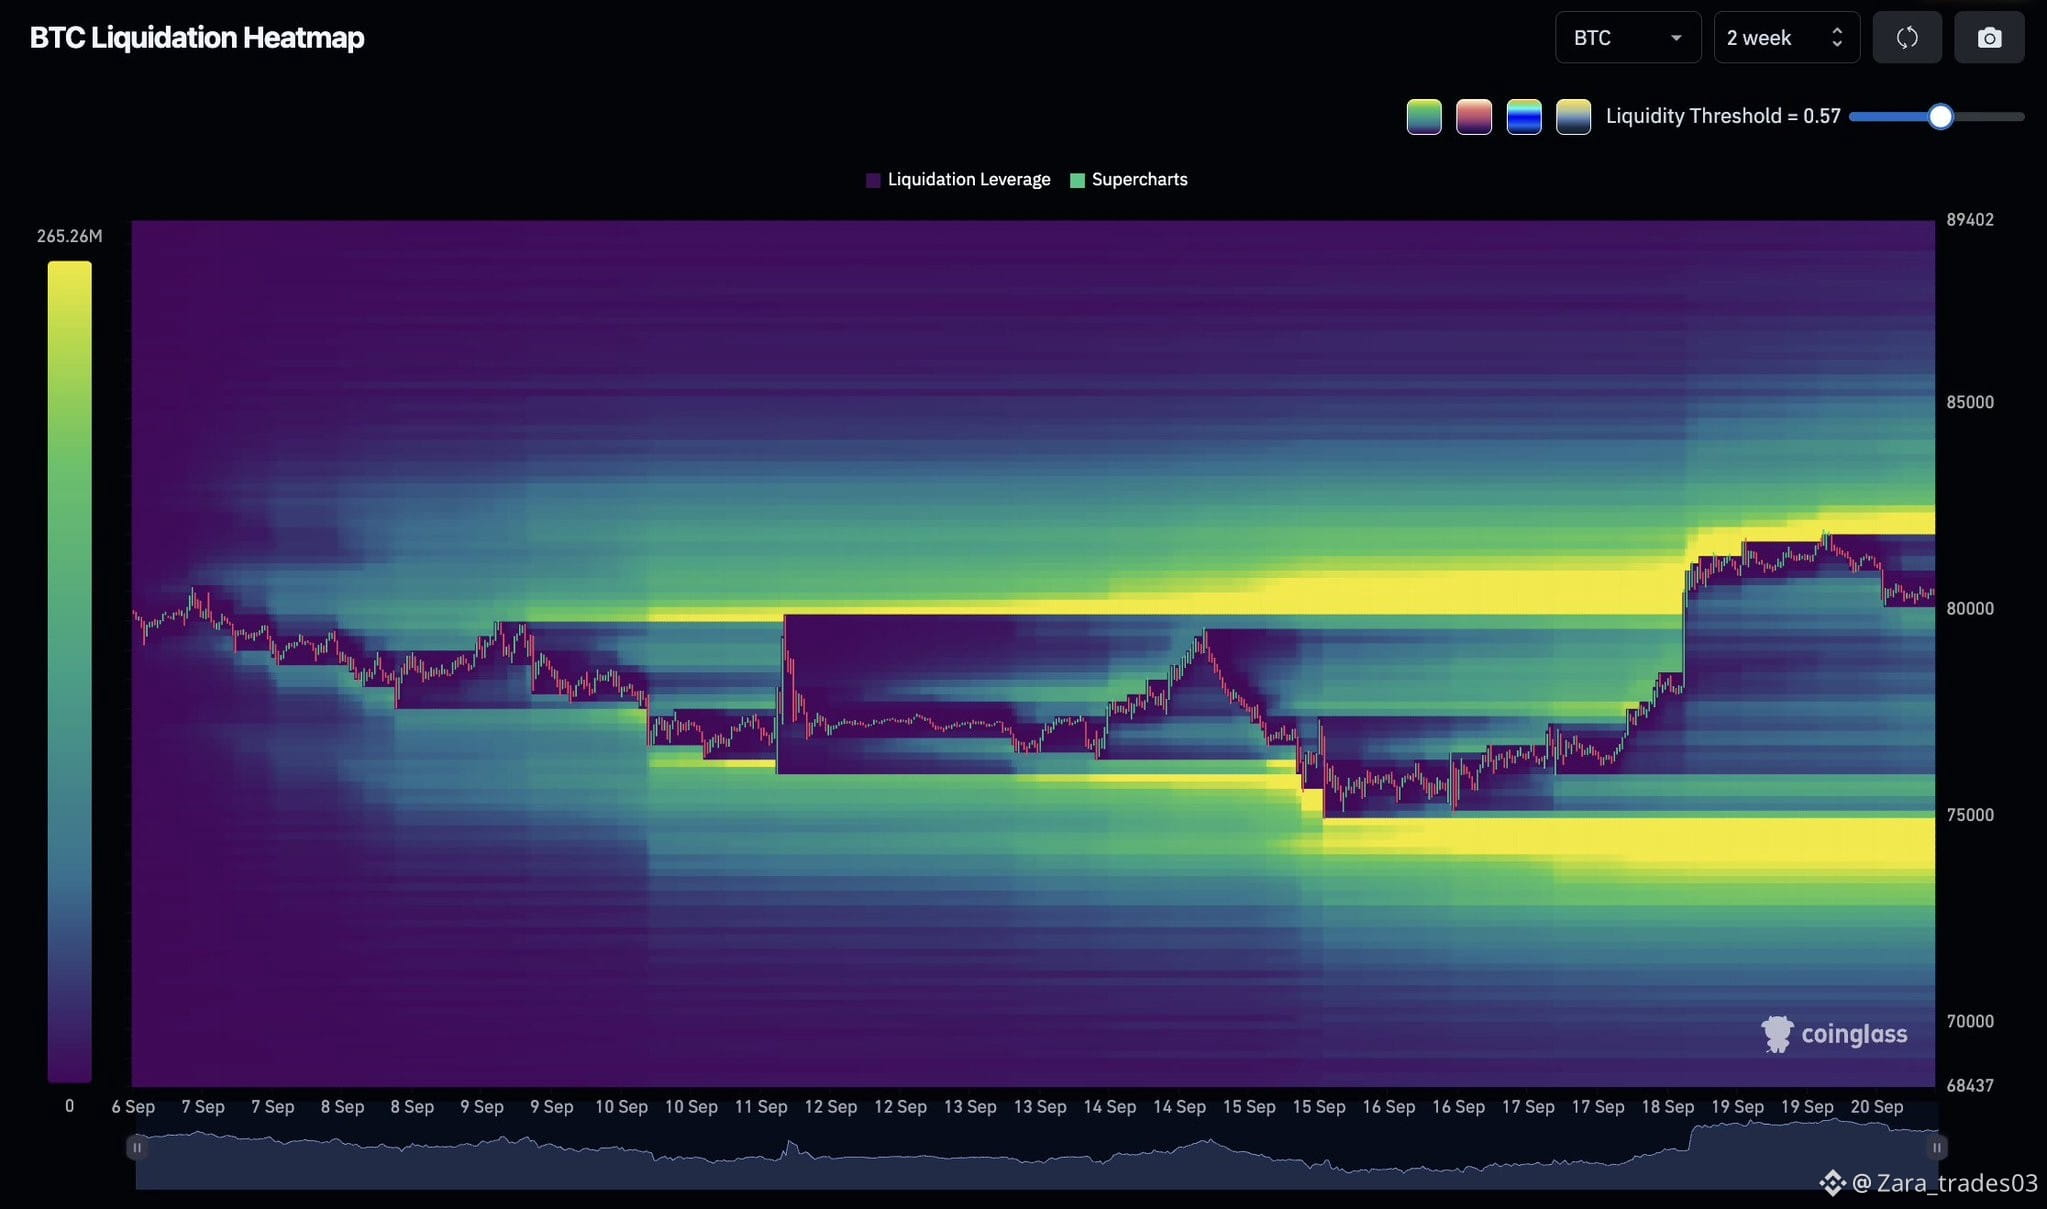The height and width of the screenshot is (1209, 2047).
Task: Click the refresh chart icon
Action: pos(1907,38)
